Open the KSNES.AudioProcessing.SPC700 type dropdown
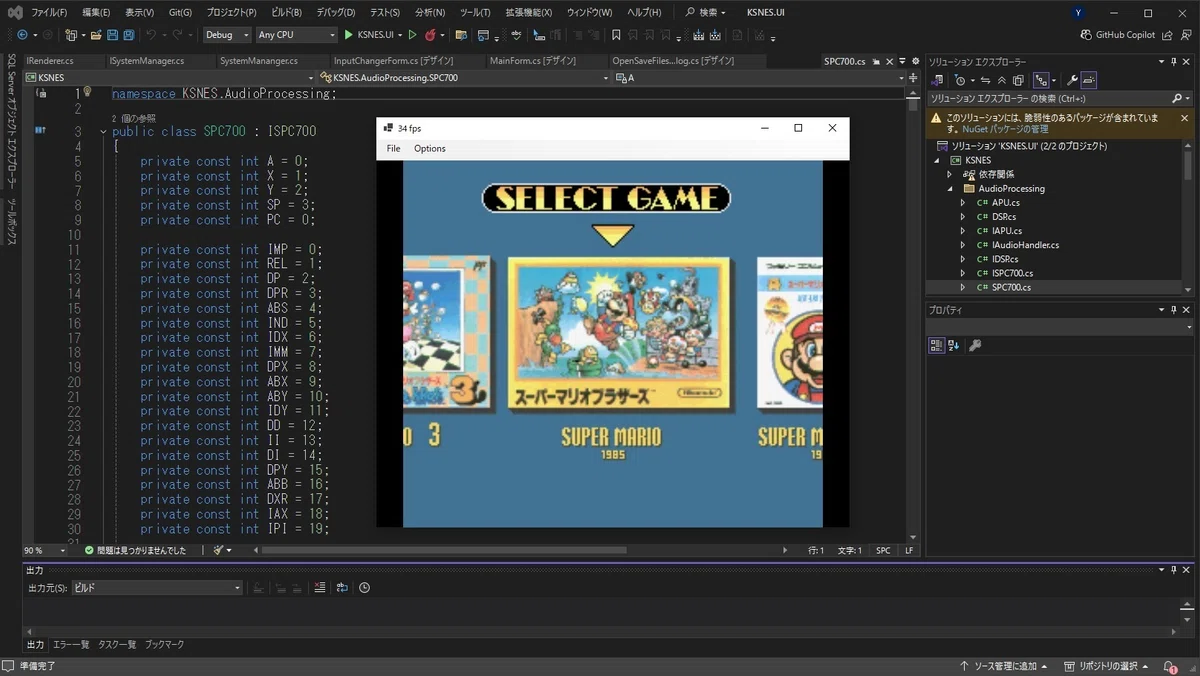This screenshot has height=676, width=1200. coord(463,77)
